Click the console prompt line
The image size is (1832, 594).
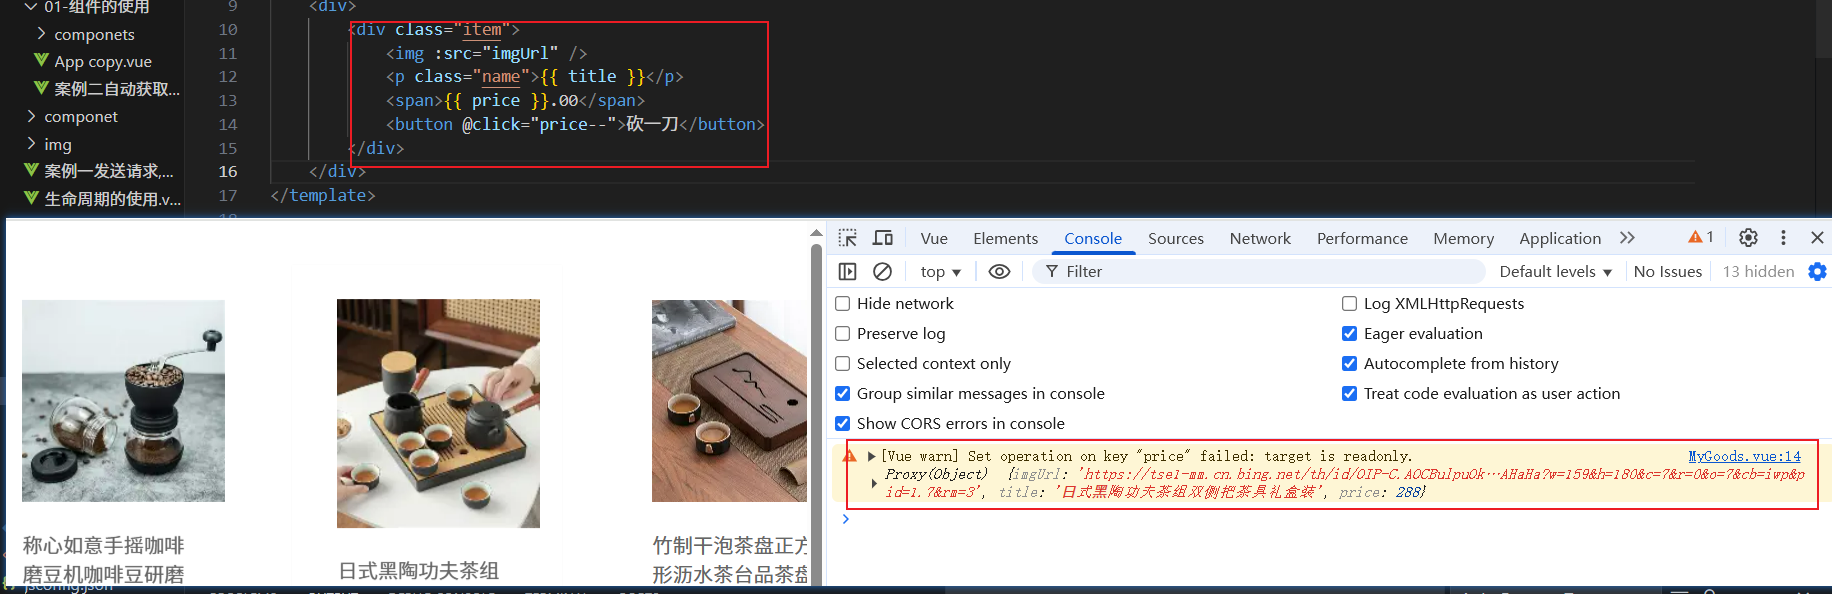[x=1330, y=519]
